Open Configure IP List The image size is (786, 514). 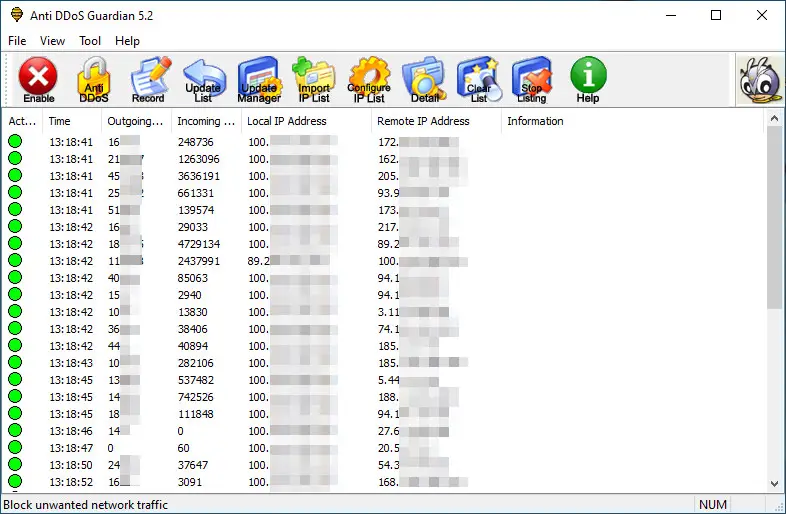(369, 80)
